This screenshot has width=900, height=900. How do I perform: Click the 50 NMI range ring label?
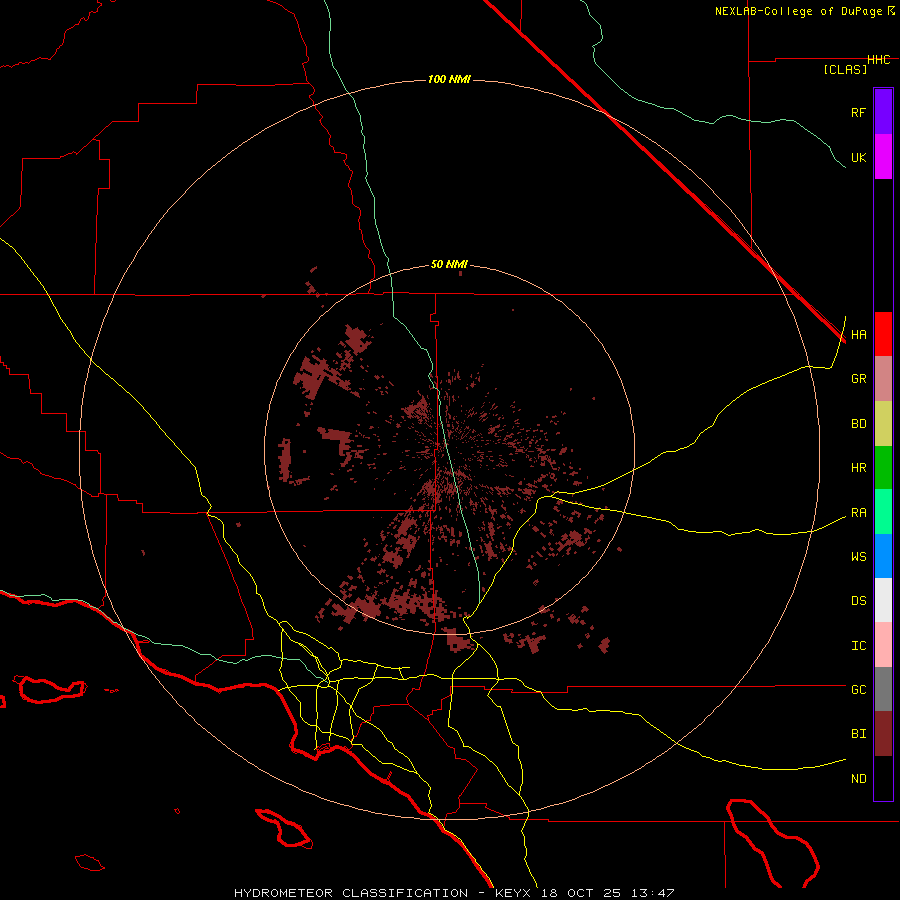[449, 265]
